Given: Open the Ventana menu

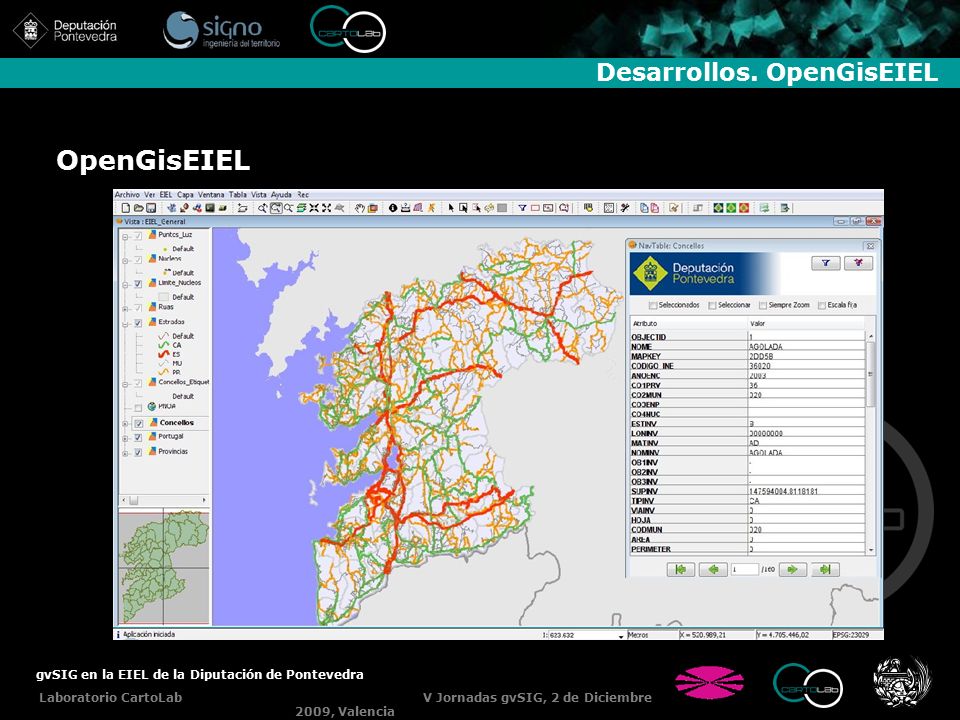Looking at the screenshot, I should 211,195.
